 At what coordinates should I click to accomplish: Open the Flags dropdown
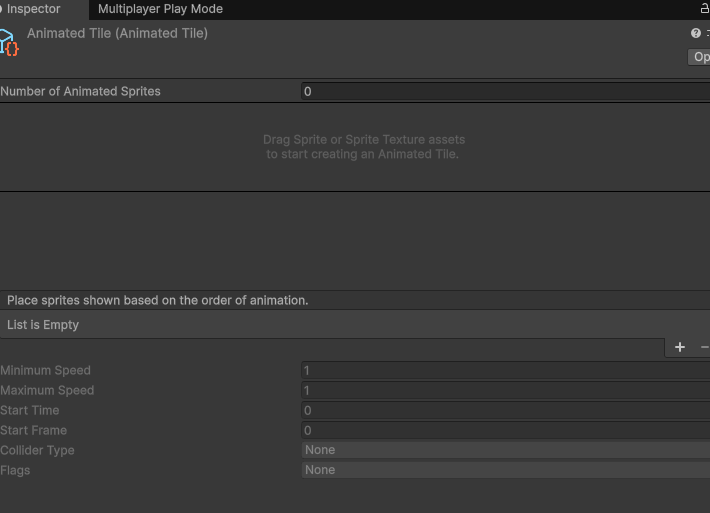tap(505, 470)
